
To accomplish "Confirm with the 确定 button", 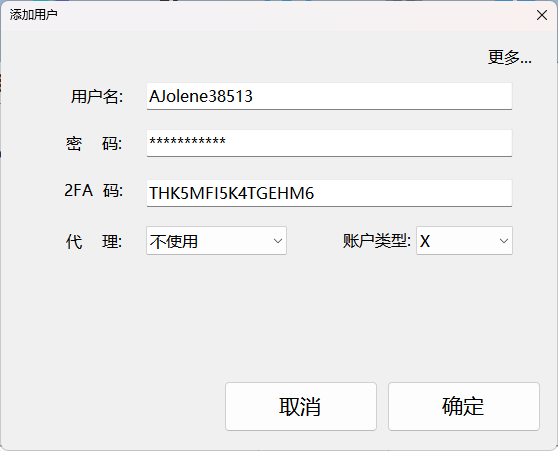I will point(464,407).
